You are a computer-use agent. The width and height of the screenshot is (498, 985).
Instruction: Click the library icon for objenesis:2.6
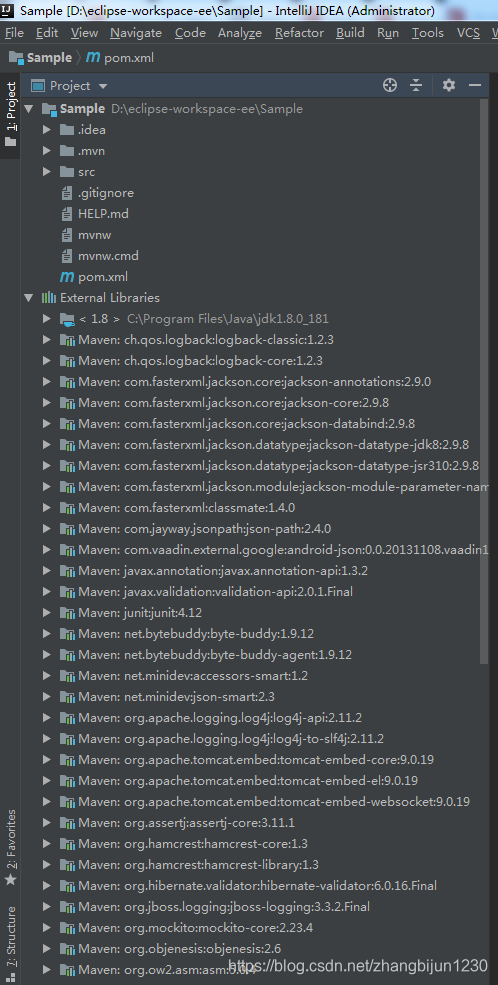tap(67, 949)
